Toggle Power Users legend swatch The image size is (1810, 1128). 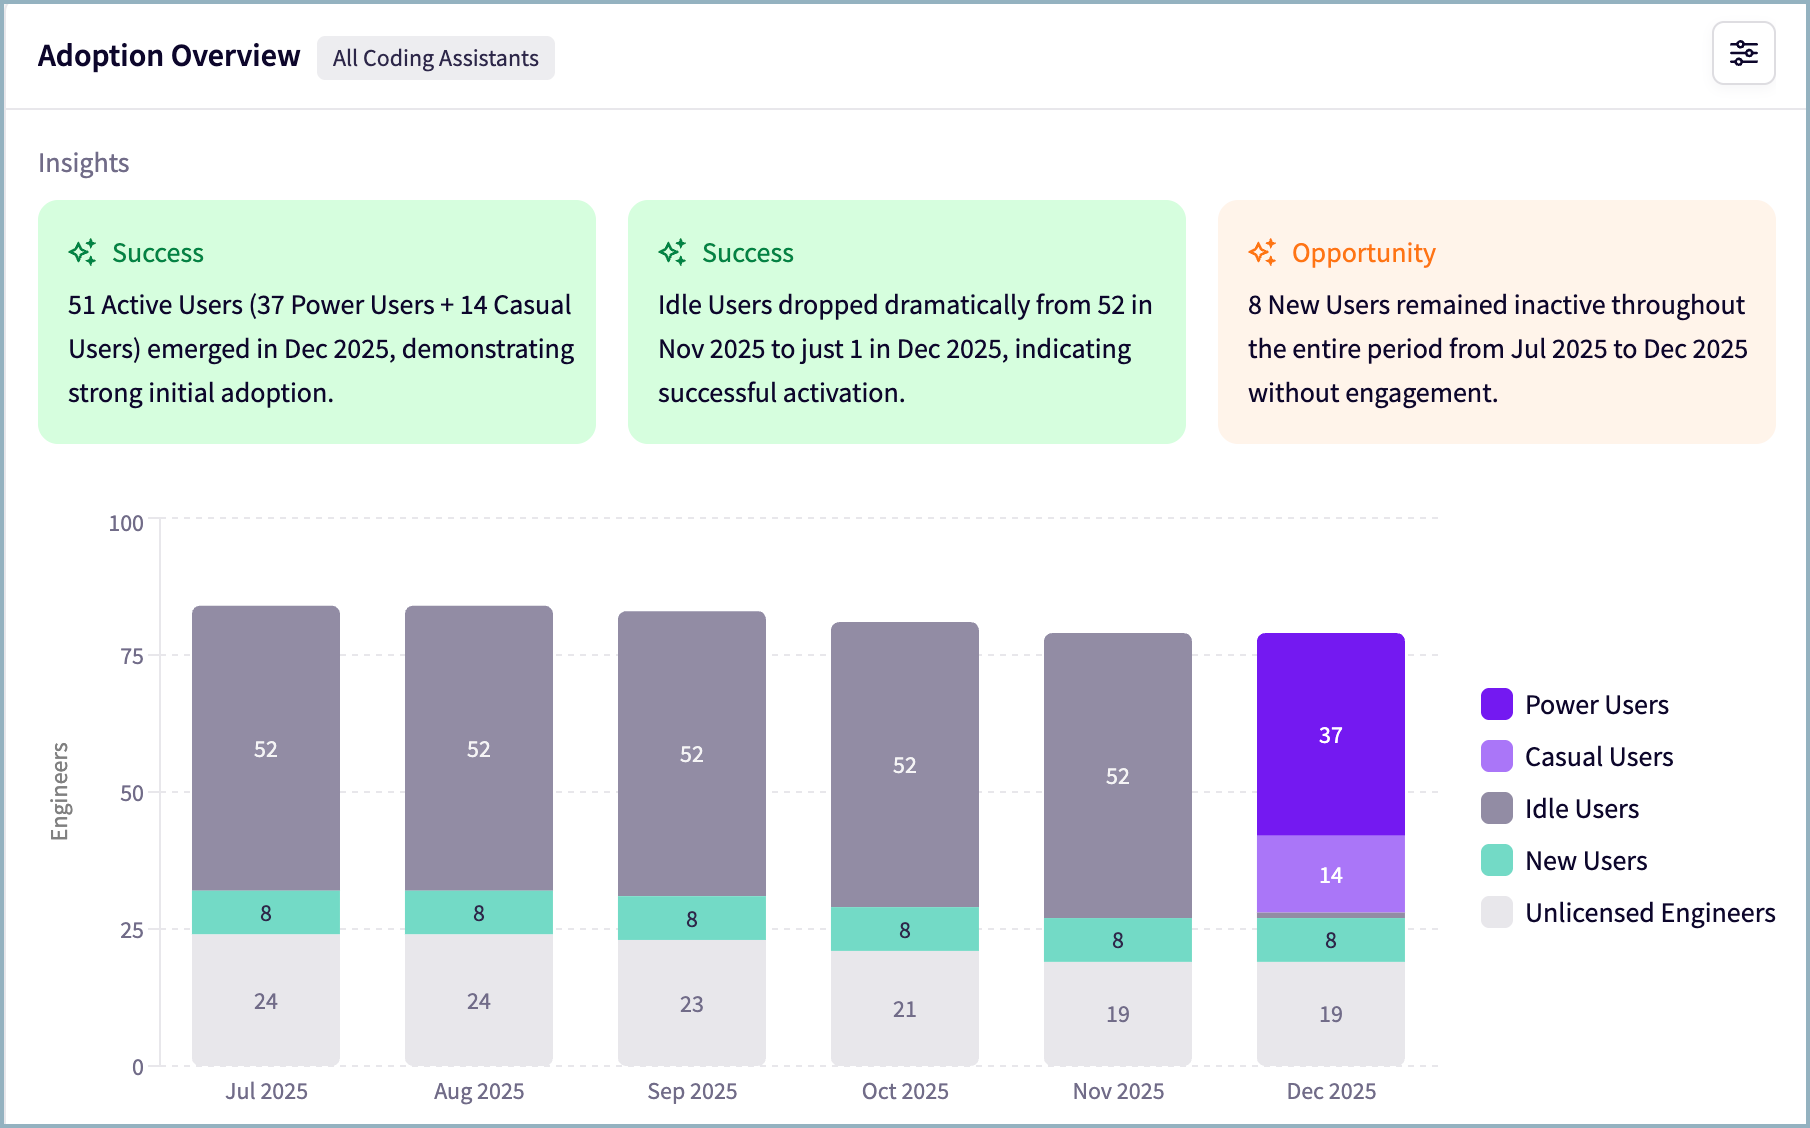pos(1496,704)
